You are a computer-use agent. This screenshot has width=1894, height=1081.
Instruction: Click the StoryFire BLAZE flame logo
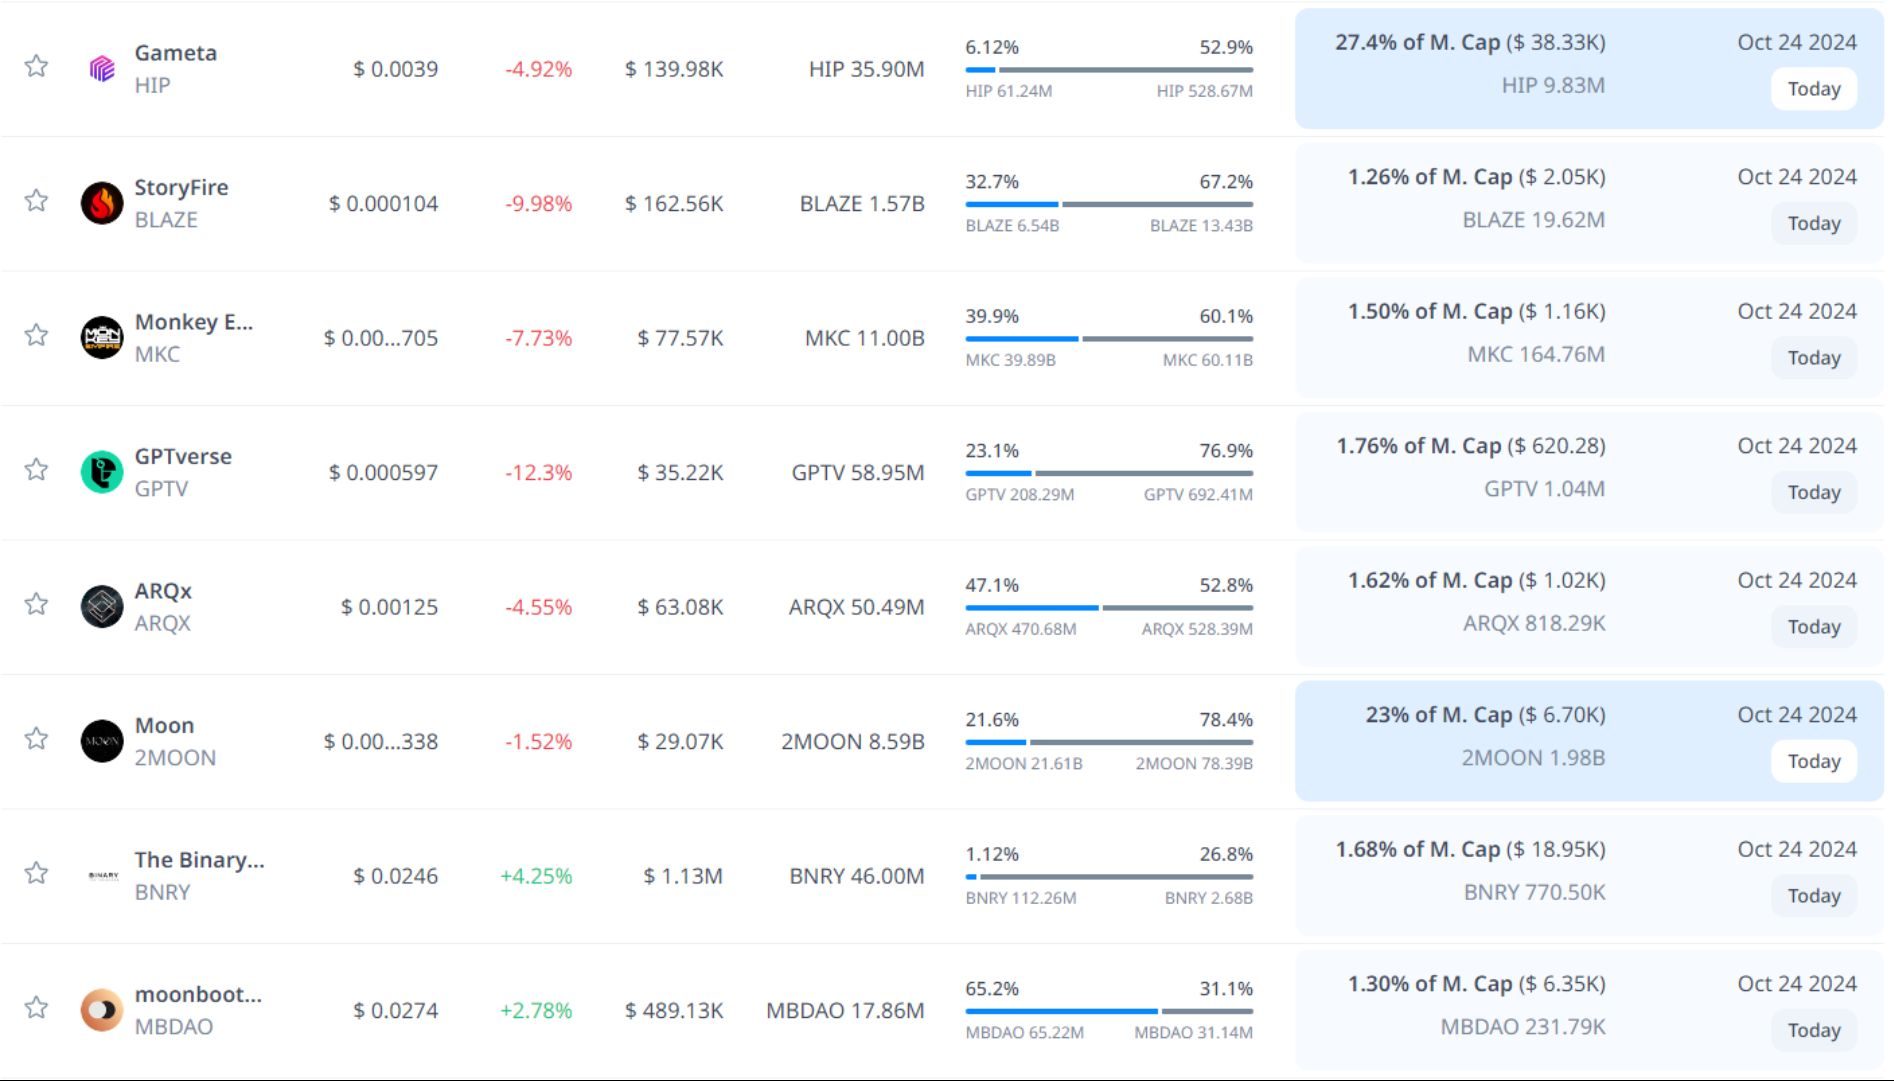pos(102,203)
